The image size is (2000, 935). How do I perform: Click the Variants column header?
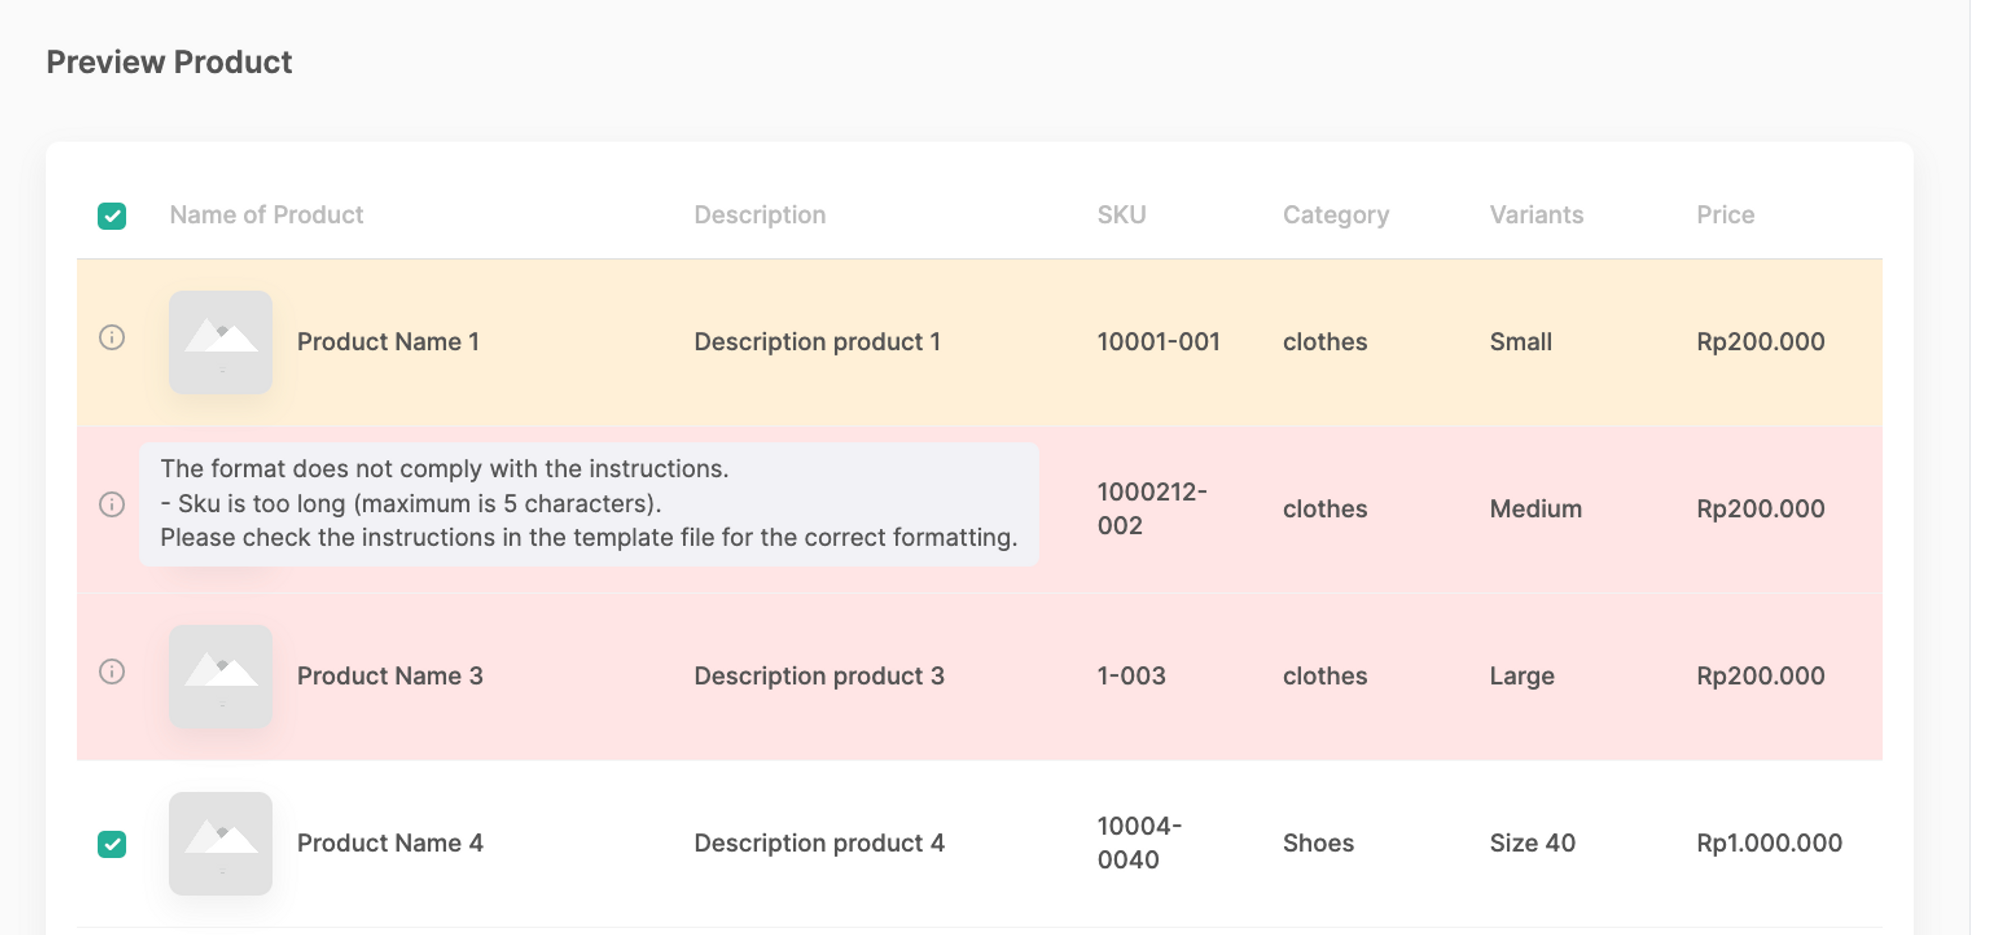point(1536,215)
